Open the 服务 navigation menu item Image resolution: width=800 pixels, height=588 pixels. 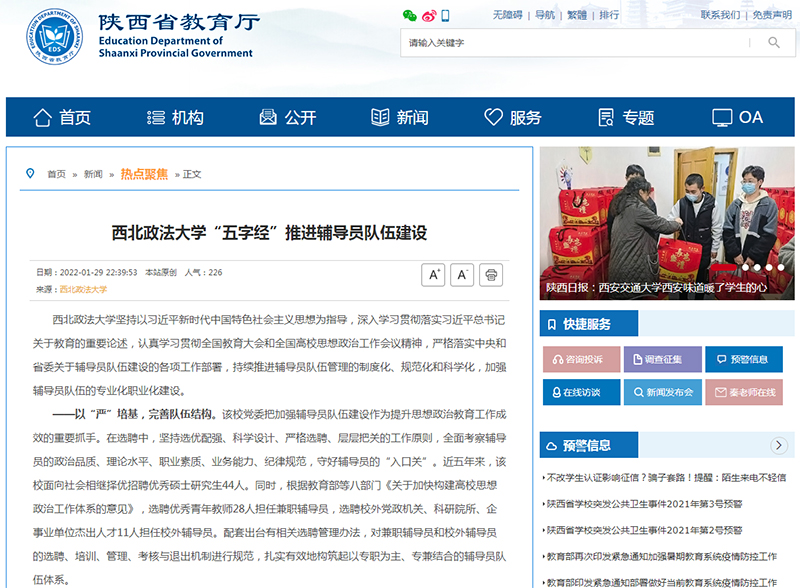coord(513,117)
